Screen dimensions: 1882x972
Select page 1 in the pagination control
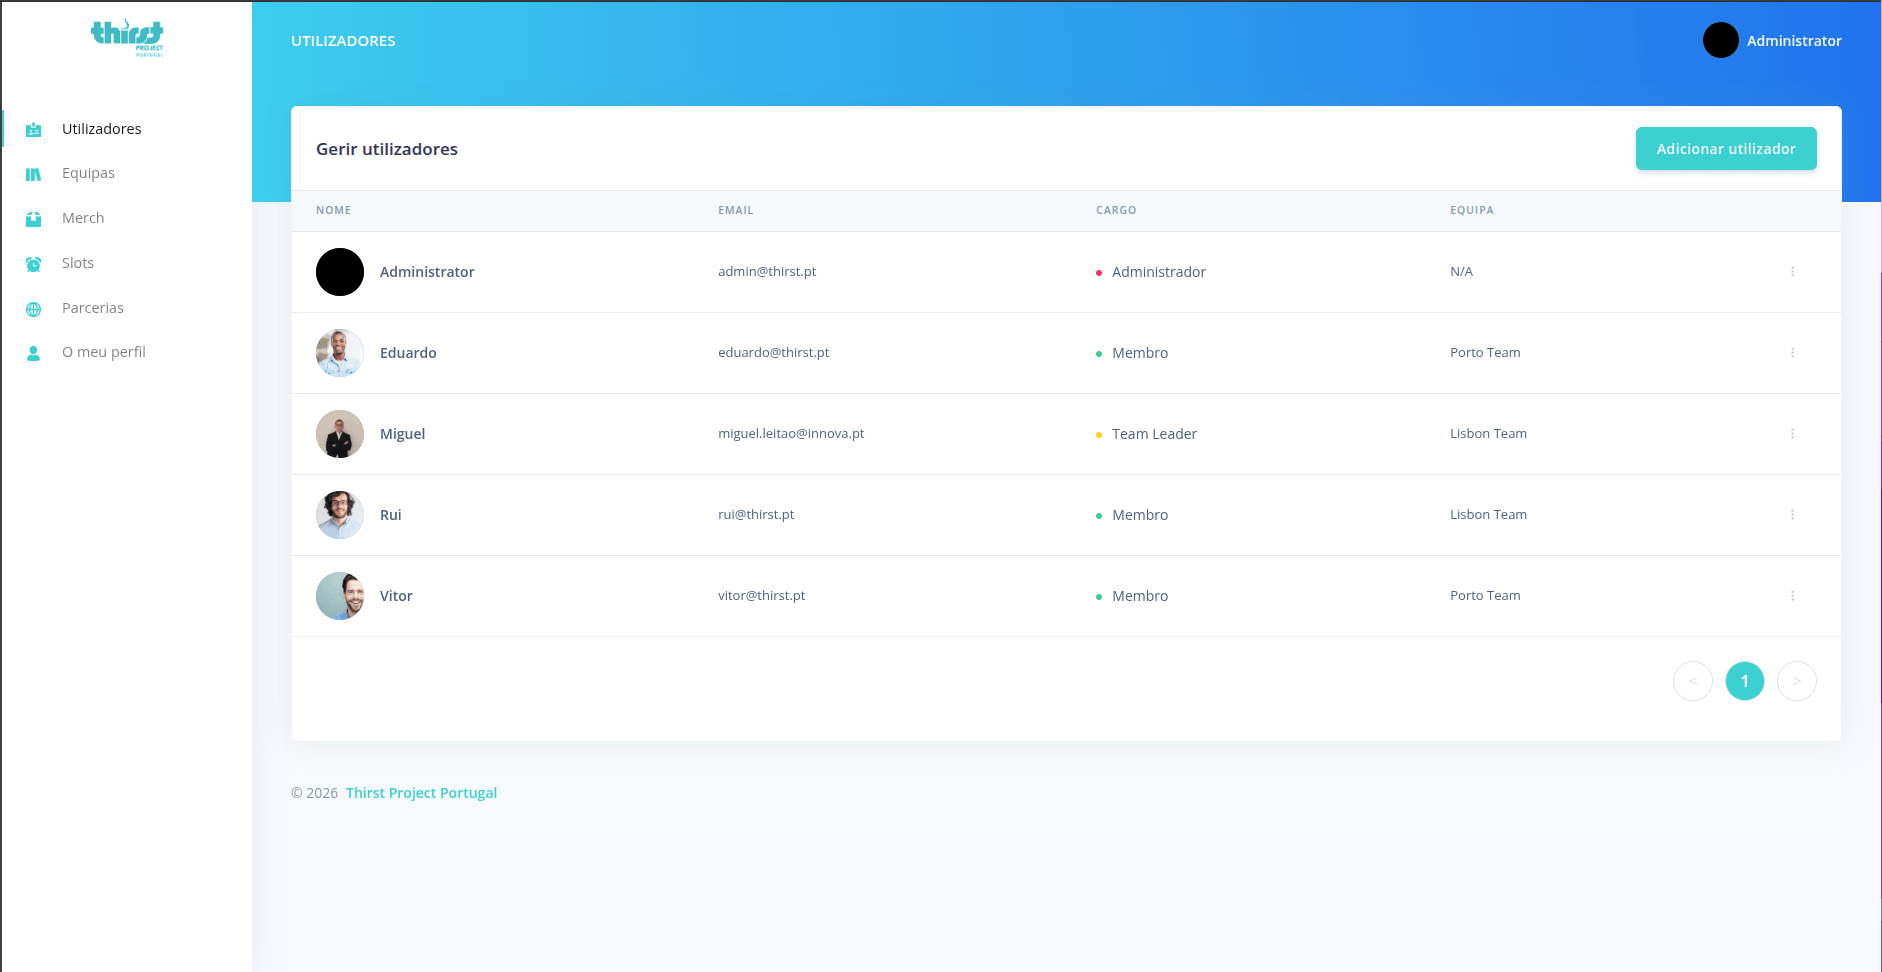pos(1745,680)
